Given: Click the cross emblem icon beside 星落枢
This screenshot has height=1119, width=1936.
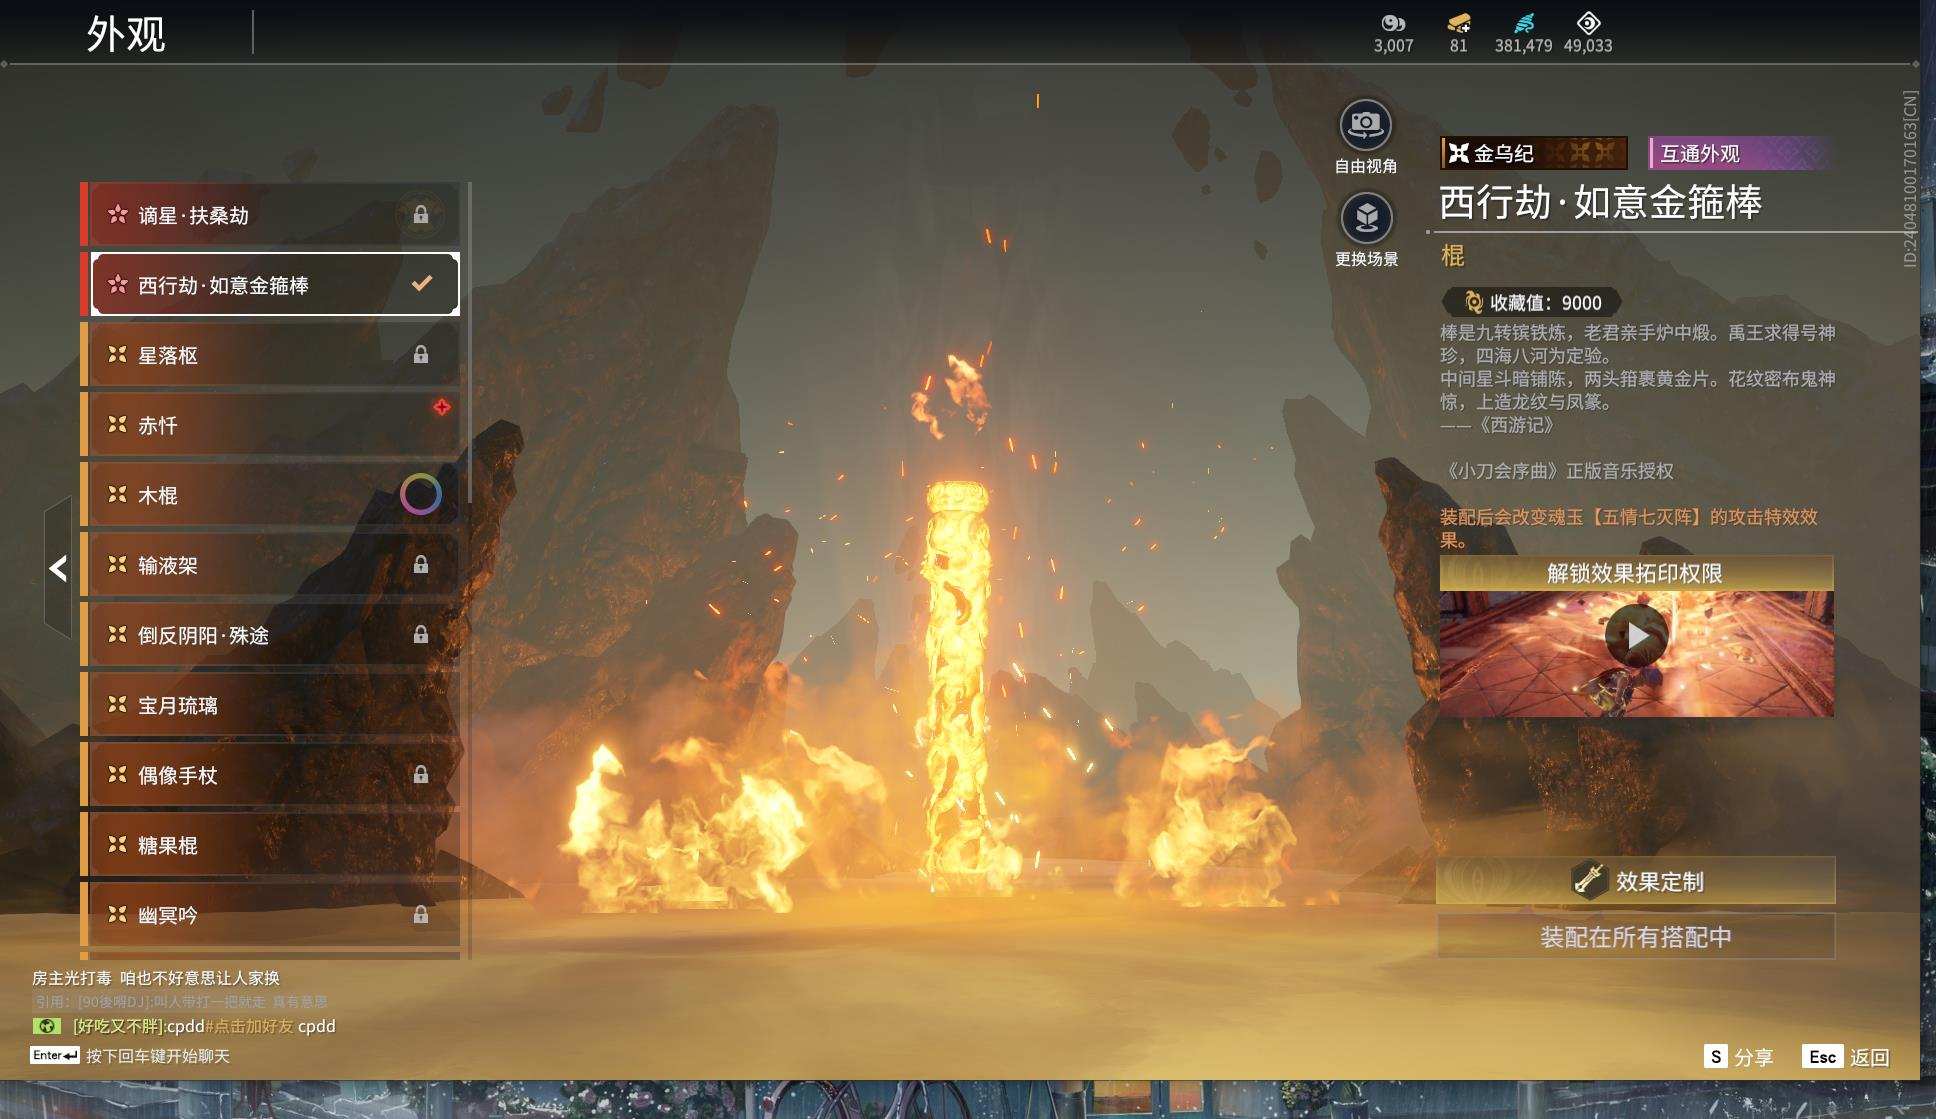Looking at the screenshot, I should (118, 354).
